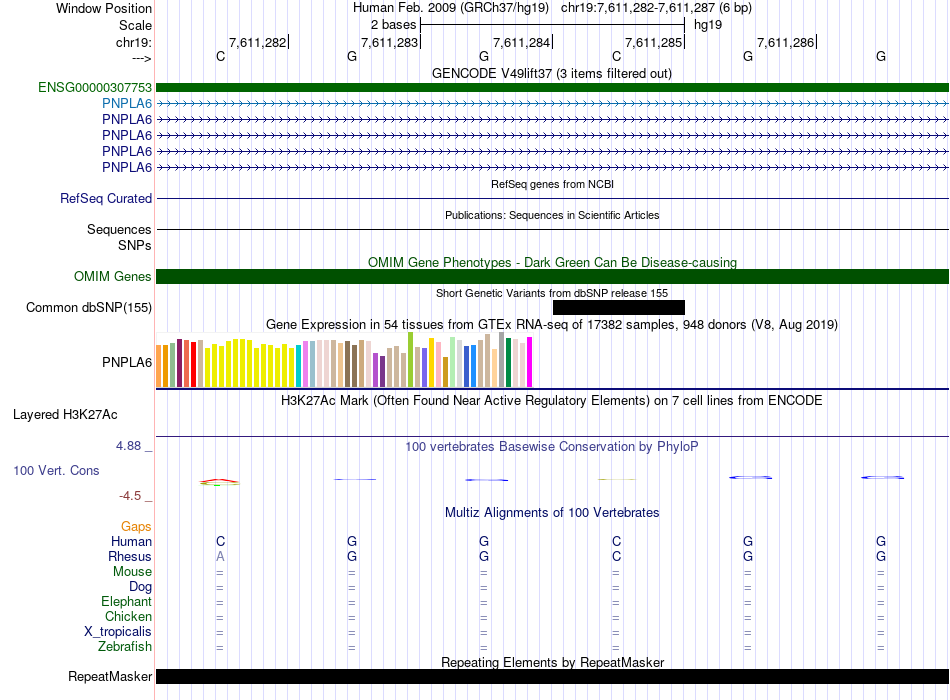Open the PNPLA6 GTEx expression bar chart

344,360
